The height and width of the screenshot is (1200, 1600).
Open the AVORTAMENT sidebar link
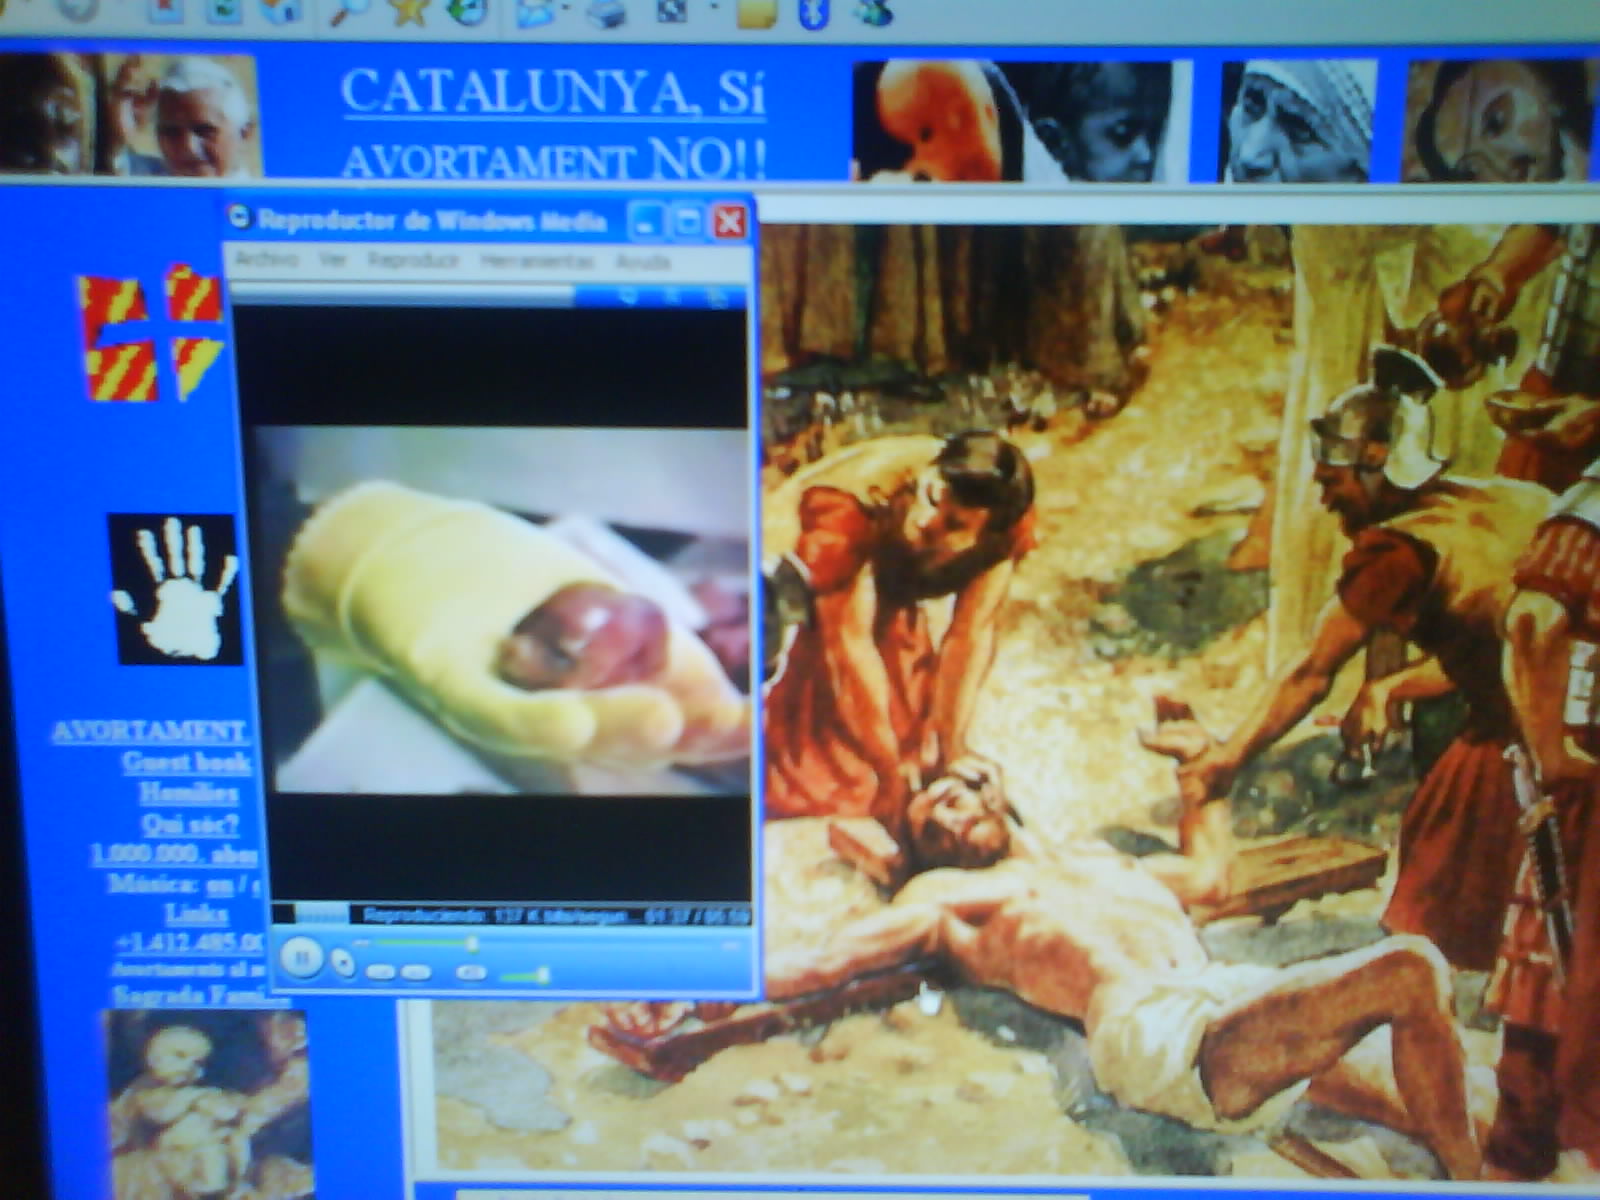click(150, 731)
